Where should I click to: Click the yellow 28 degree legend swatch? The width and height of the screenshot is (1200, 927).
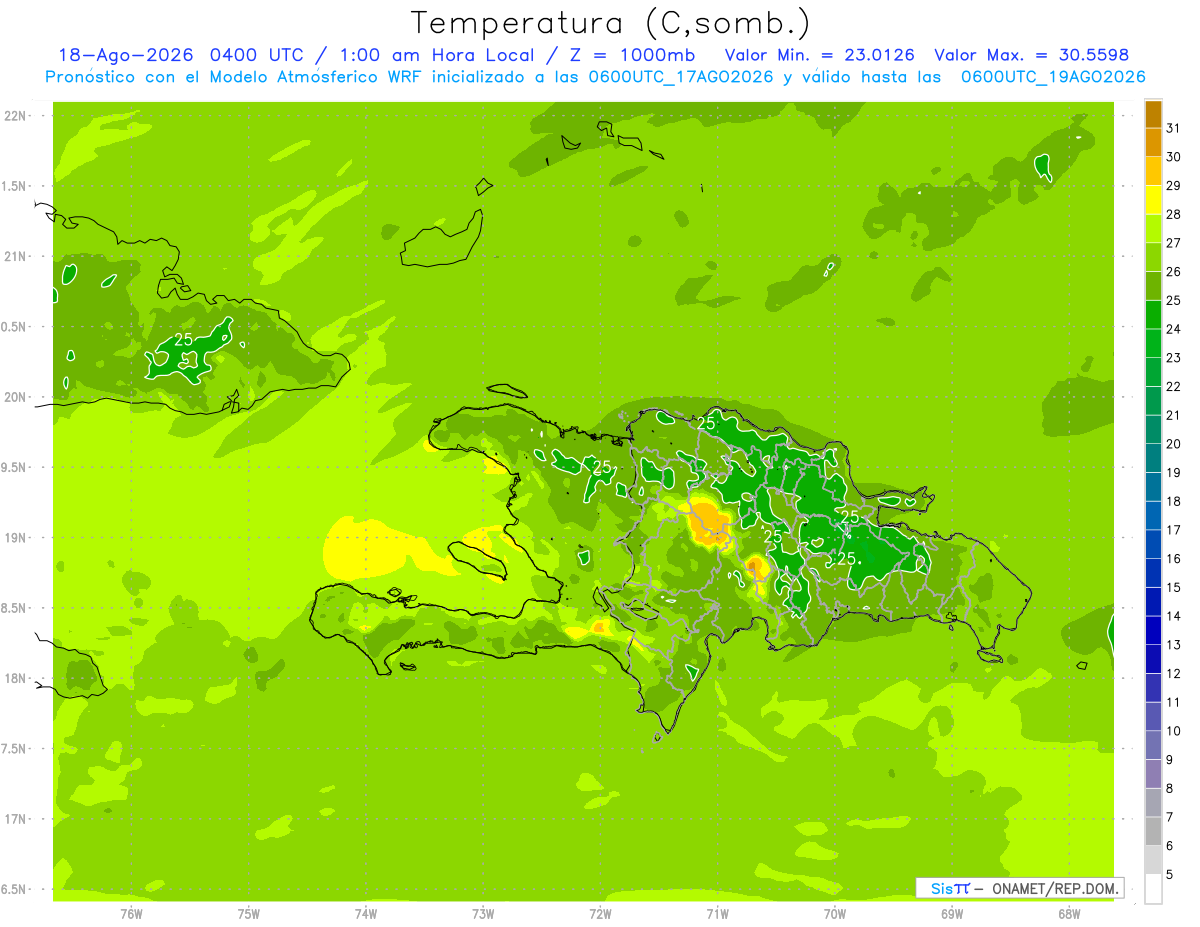[1153, 201]
